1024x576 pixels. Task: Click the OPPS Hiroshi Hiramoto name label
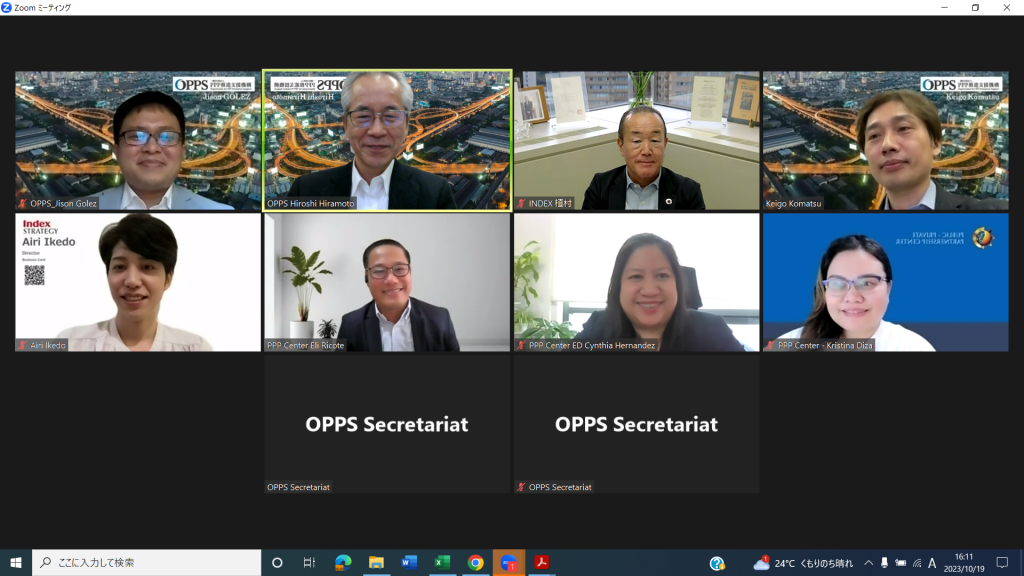(311, 204)
